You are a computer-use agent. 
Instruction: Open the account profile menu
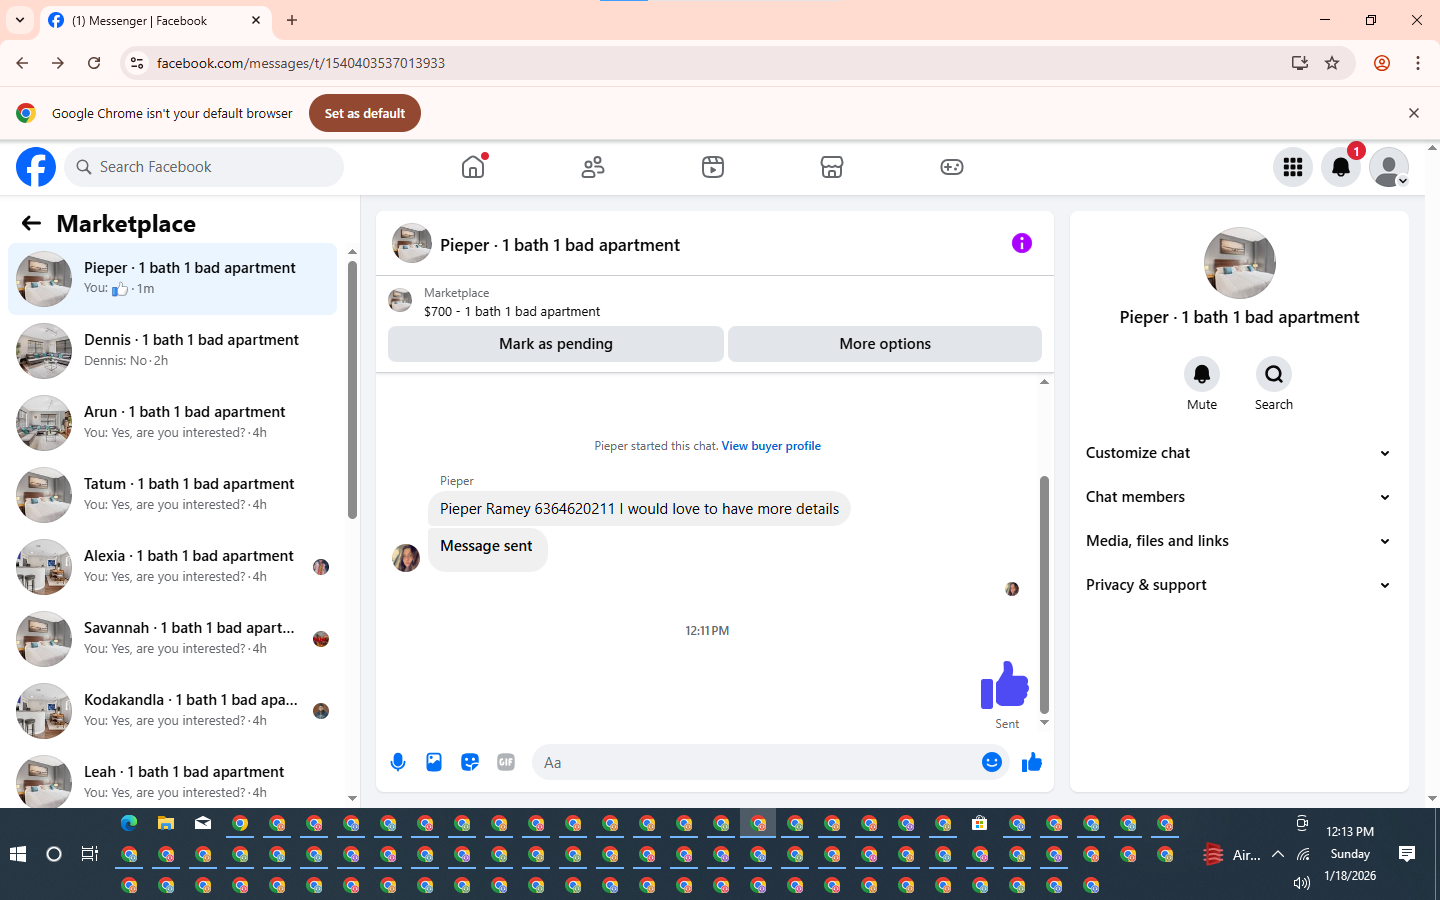point(1389,167)
